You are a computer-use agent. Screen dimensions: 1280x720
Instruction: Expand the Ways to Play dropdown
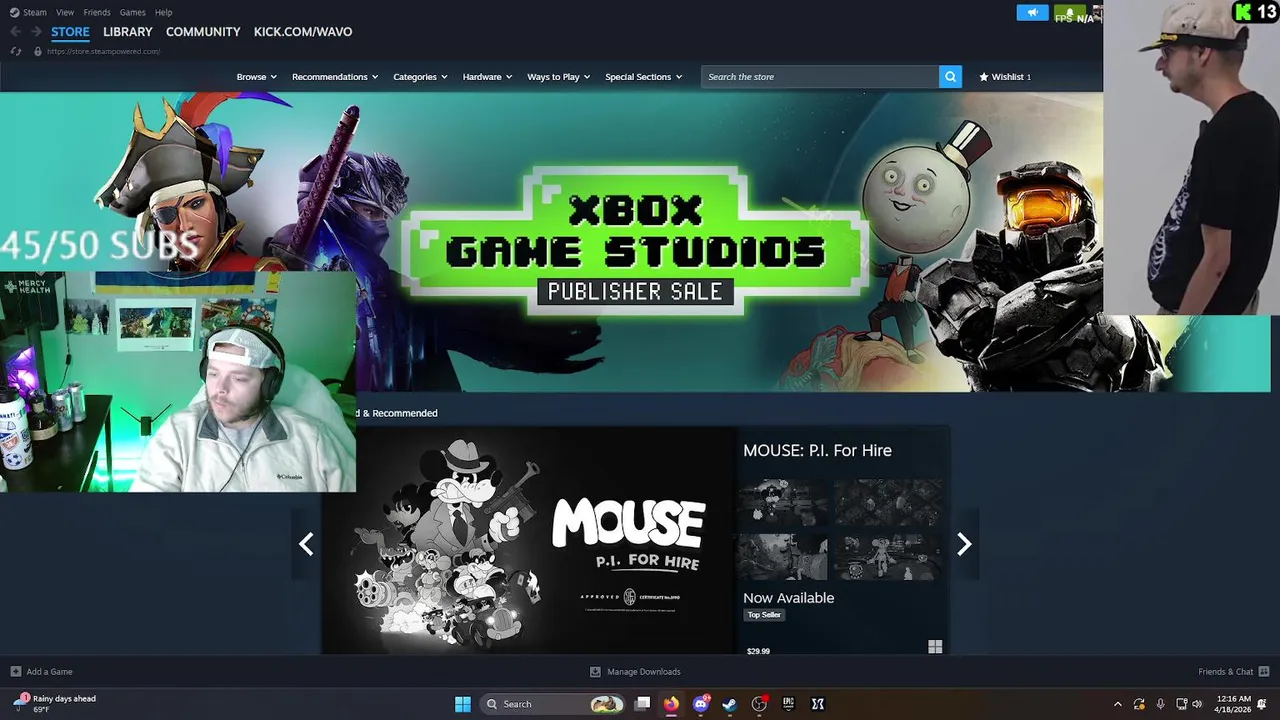[559, 77]
